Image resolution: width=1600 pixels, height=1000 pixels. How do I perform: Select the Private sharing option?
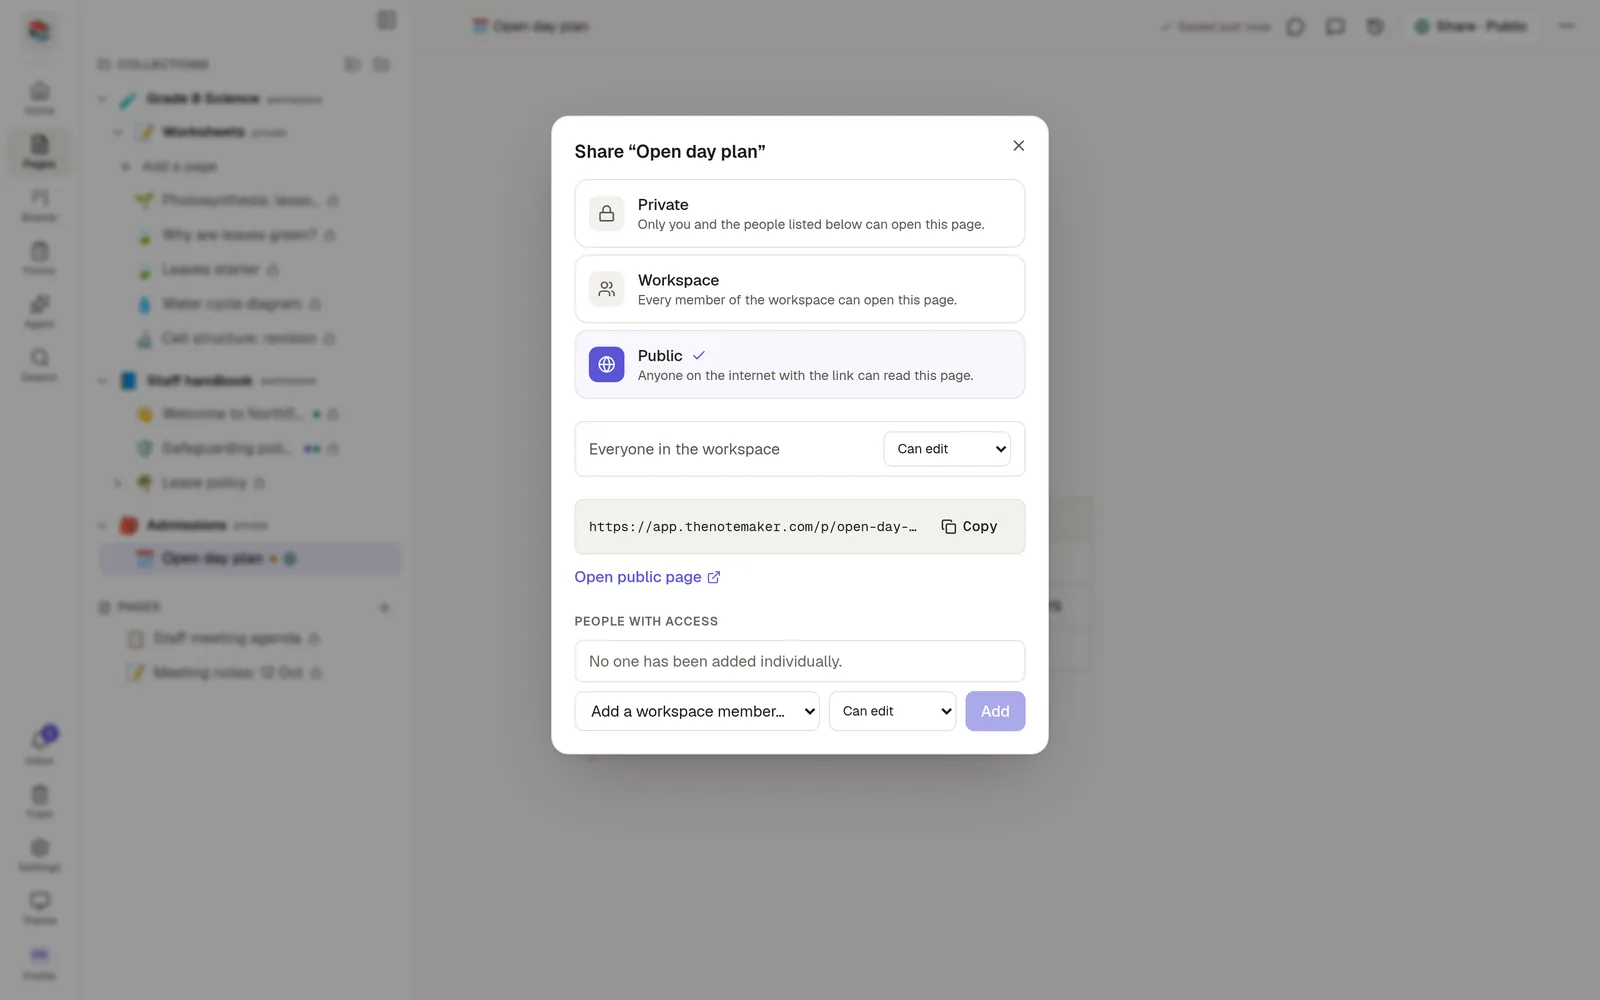[x=800, y=214]
